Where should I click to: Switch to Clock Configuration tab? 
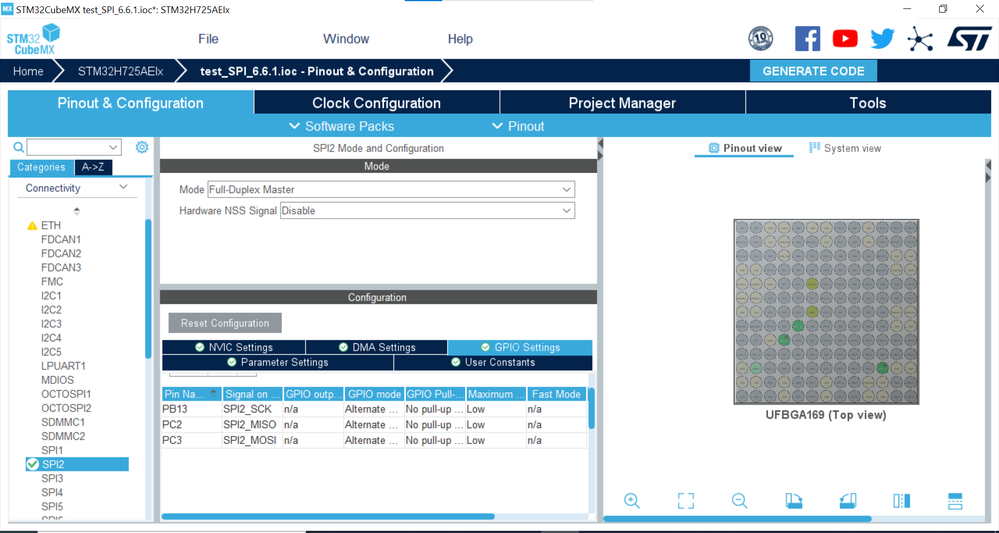[377, 103]
